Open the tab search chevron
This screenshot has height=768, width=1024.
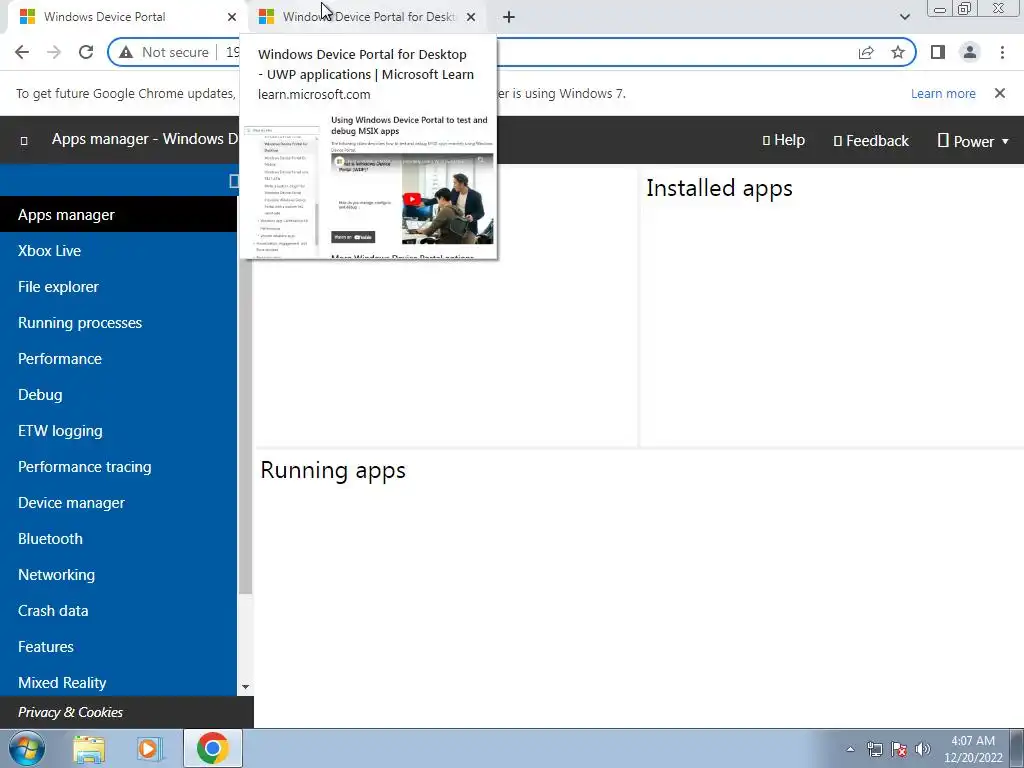pyautogui.click(x=904, y=17)
